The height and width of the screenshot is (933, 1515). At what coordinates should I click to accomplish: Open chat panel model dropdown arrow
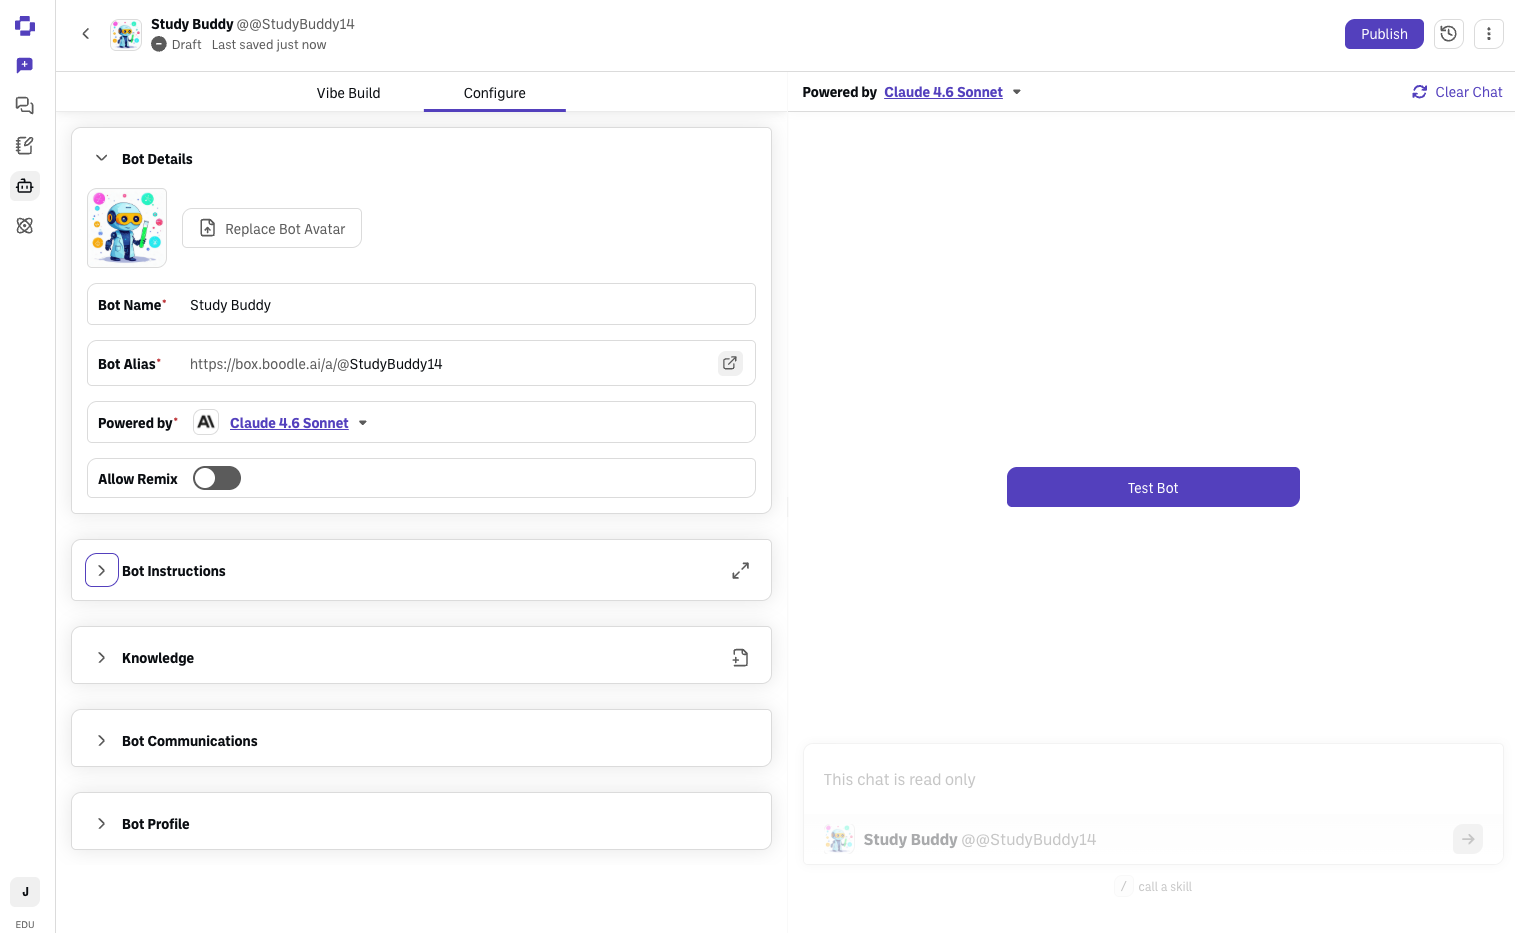[x=1017, y=92]
